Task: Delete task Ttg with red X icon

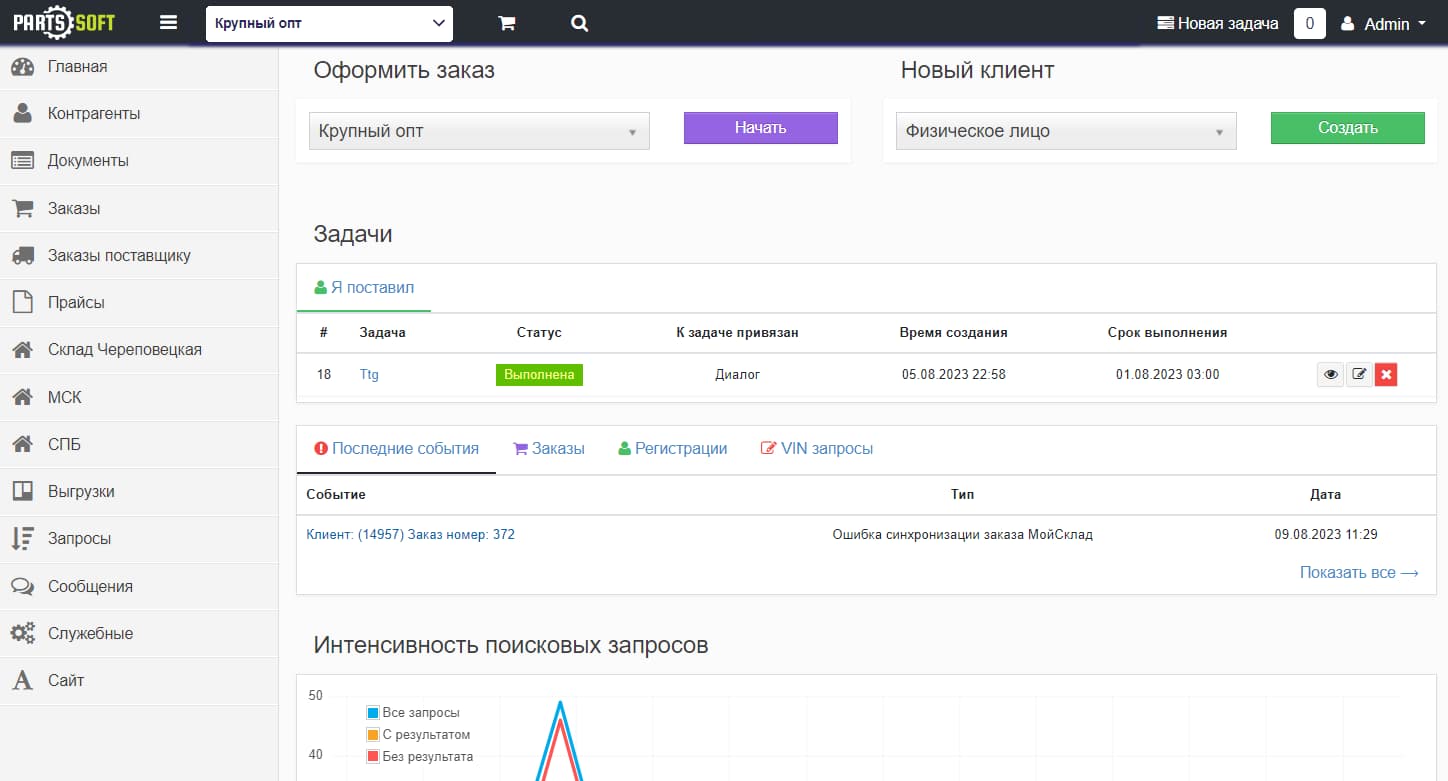Action: click(x=1386, y=375)
